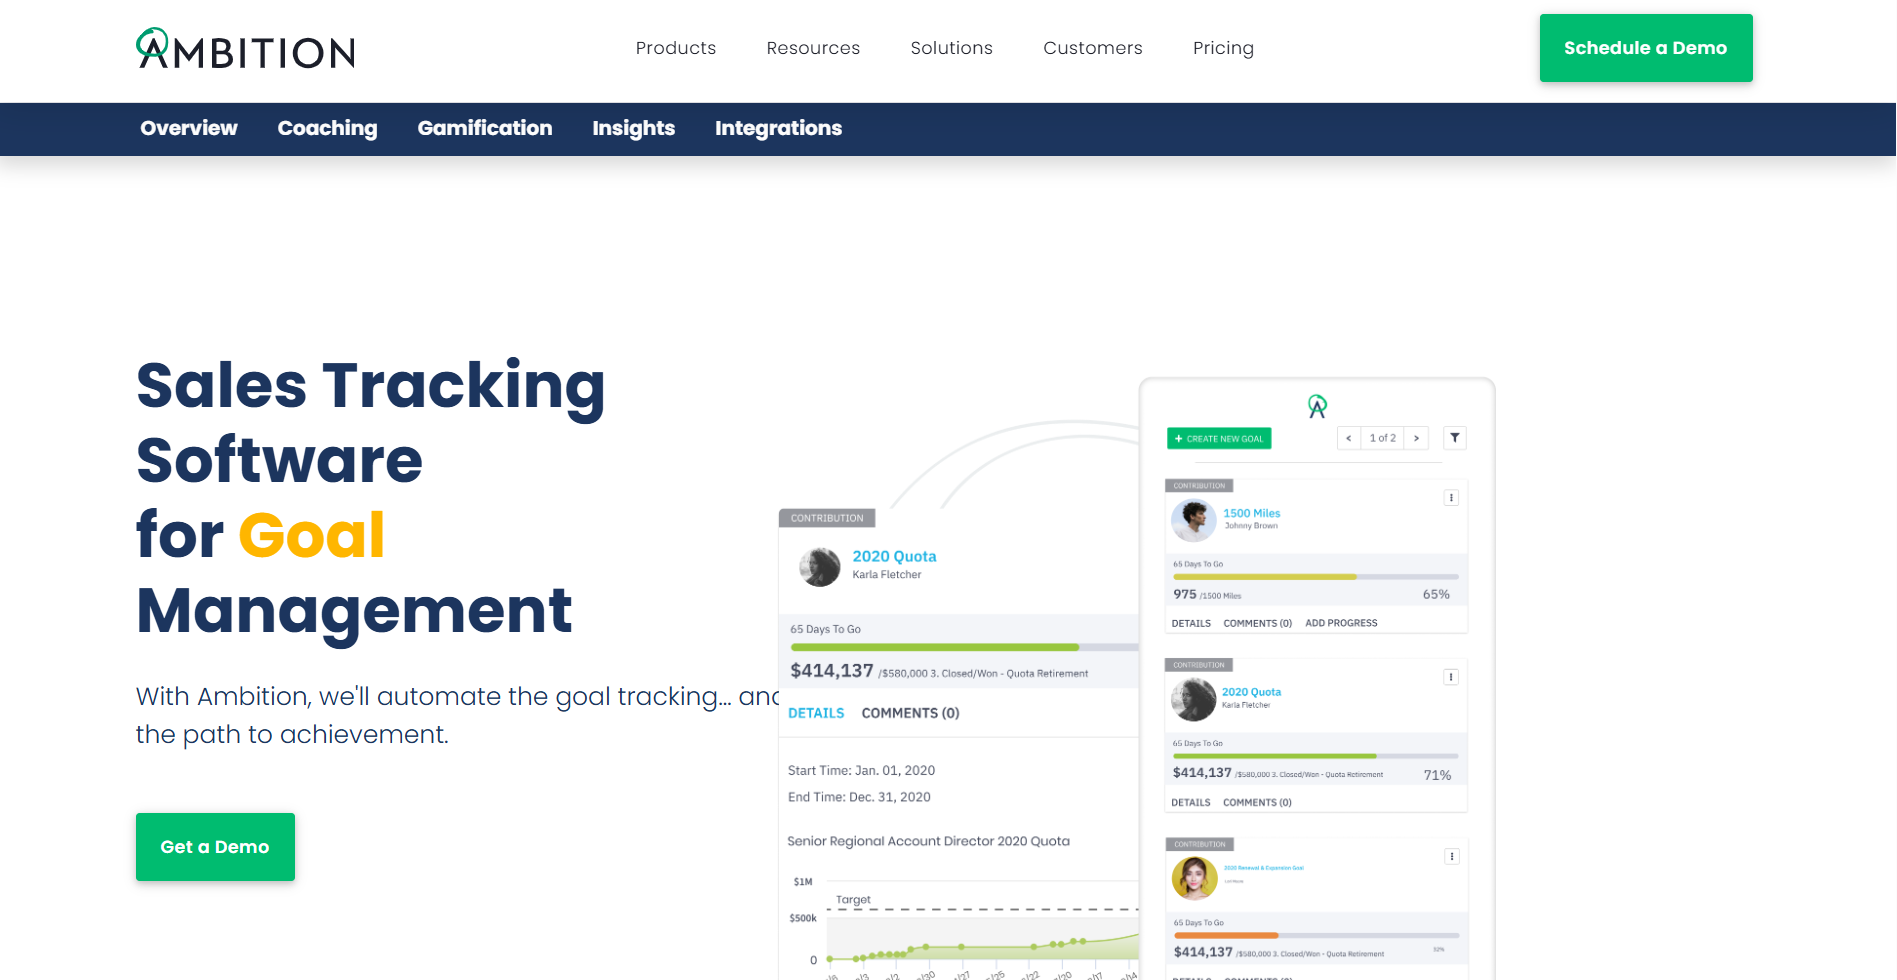Switch to the Coaching tab
The height and width of the screenshot is (980, 1897).
[x=327, y=128]
